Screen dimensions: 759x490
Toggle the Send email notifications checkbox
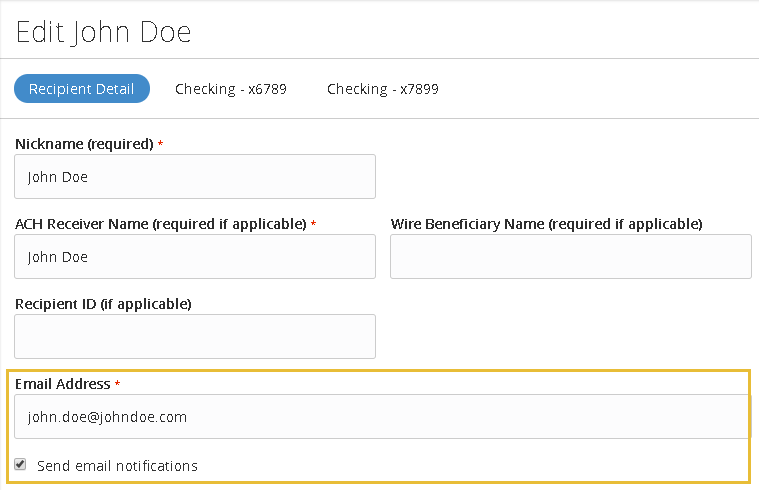(x=20, y=465)
